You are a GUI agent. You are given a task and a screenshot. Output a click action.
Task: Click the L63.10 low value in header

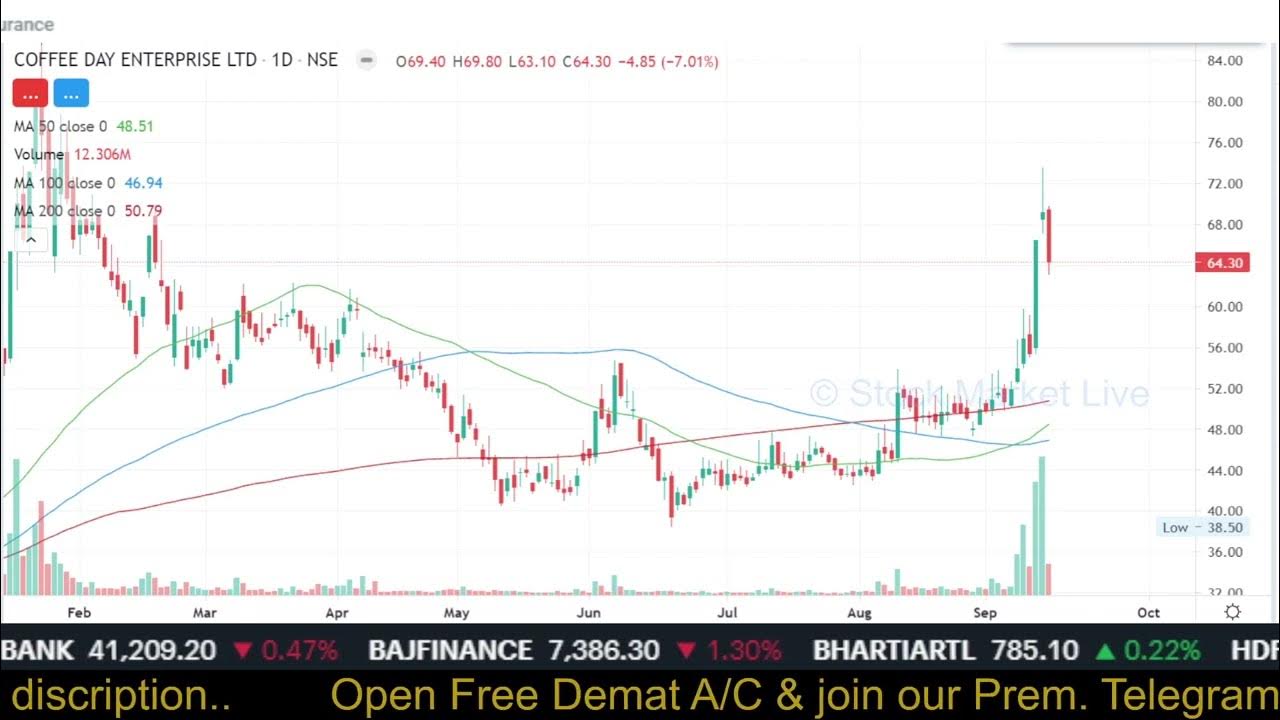click(531, 61)
